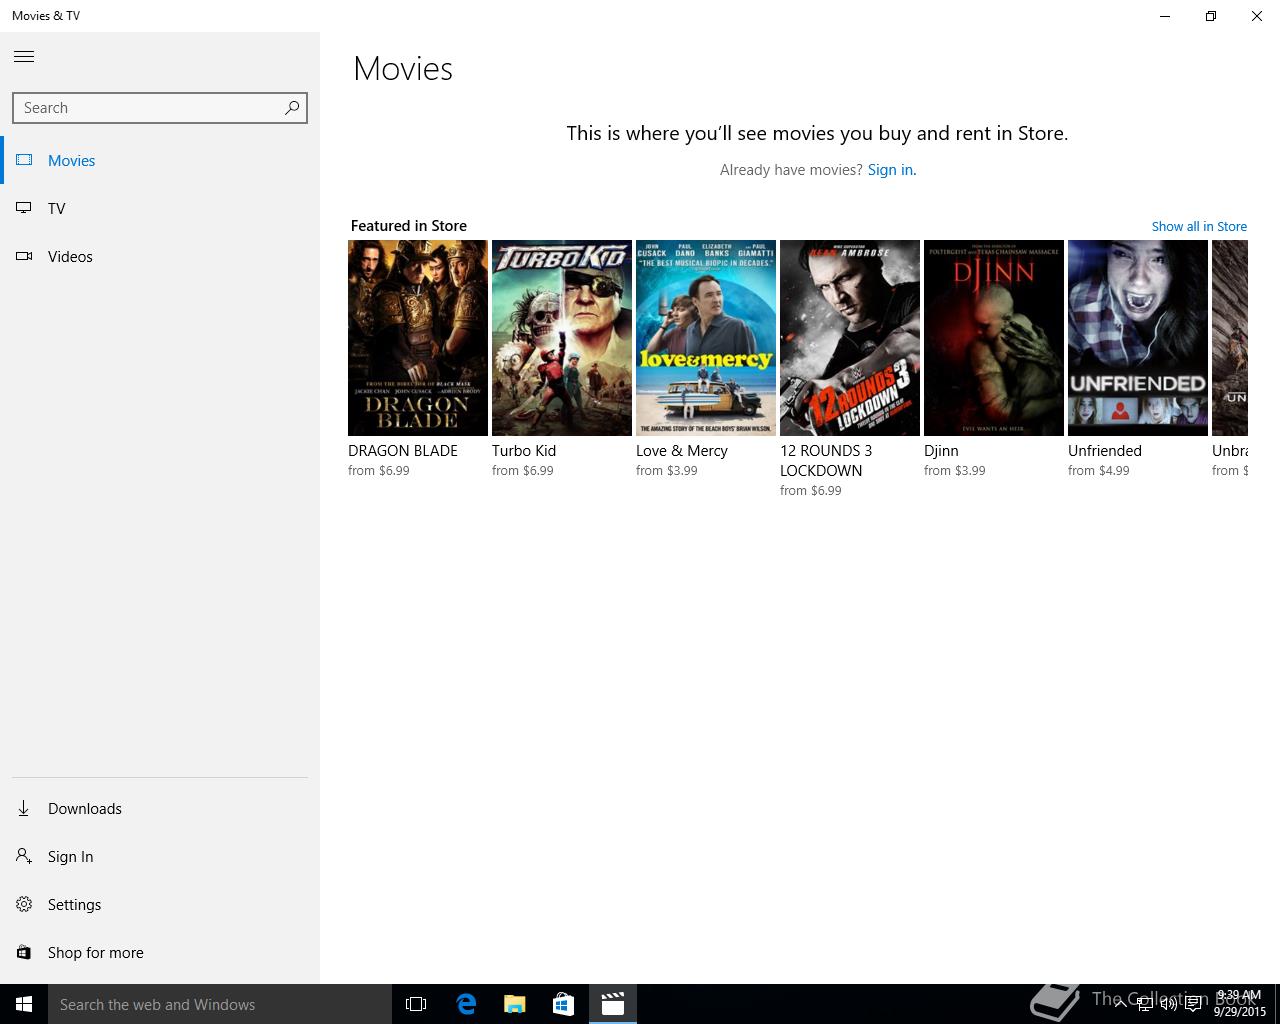The width and height of the screenshot is (1280, 1024).
Task: Open the Love & Mercy poster
Action: (706, 338)
